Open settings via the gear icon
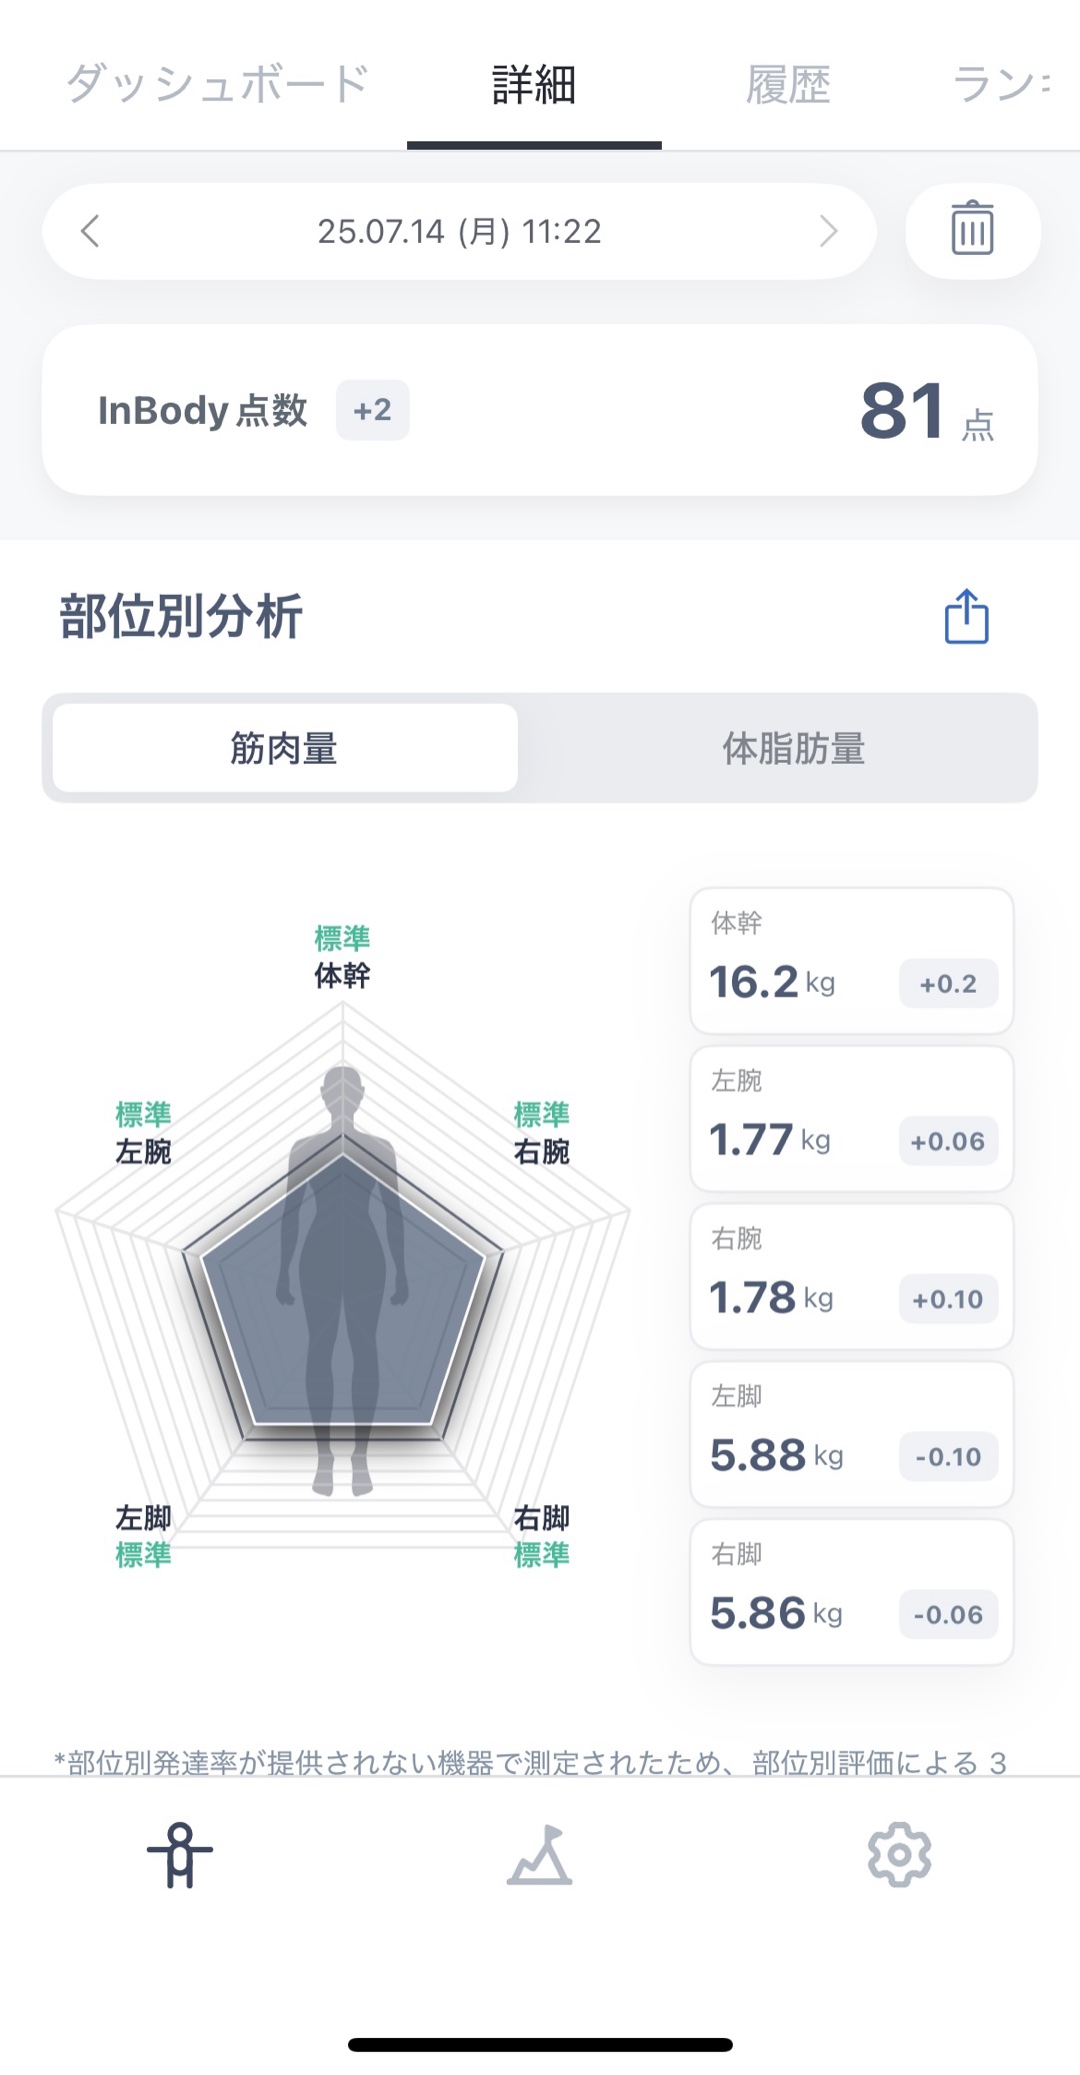 pyautogui.click(x=899, y=1854)
